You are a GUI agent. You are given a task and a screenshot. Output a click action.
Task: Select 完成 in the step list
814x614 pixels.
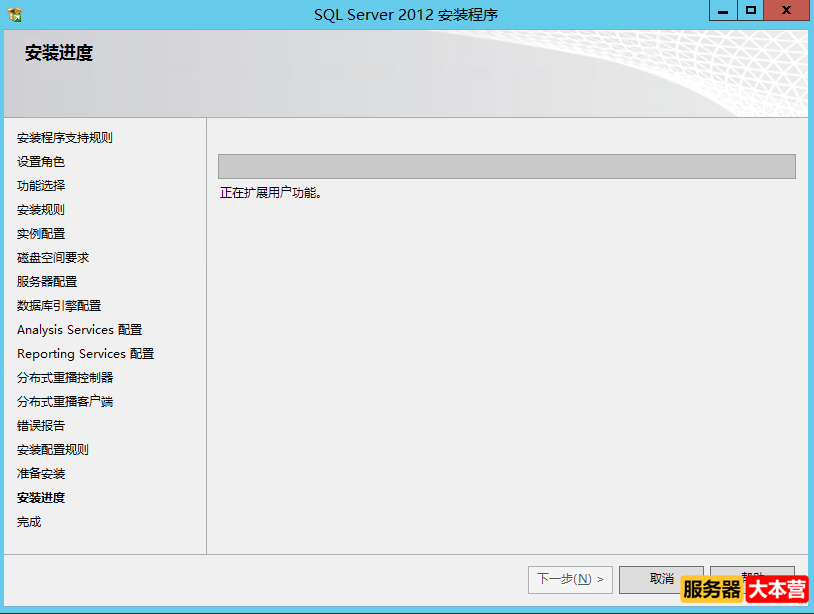click(x=29, y=522)
